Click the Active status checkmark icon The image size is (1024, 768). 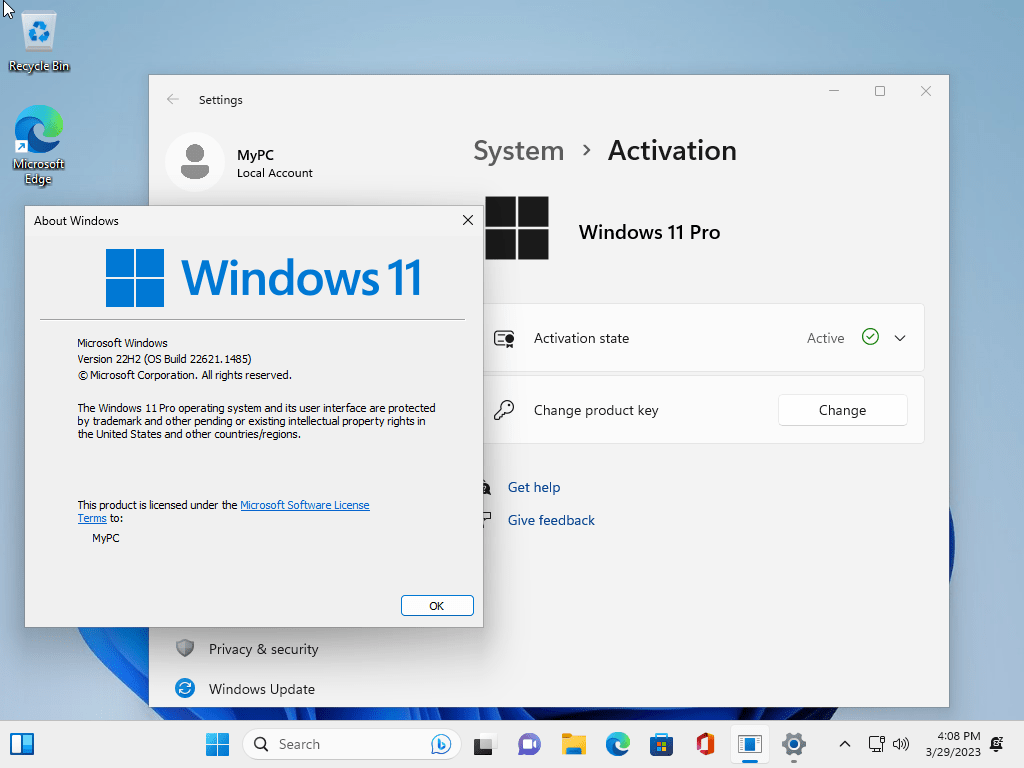(x=870, y=337)
